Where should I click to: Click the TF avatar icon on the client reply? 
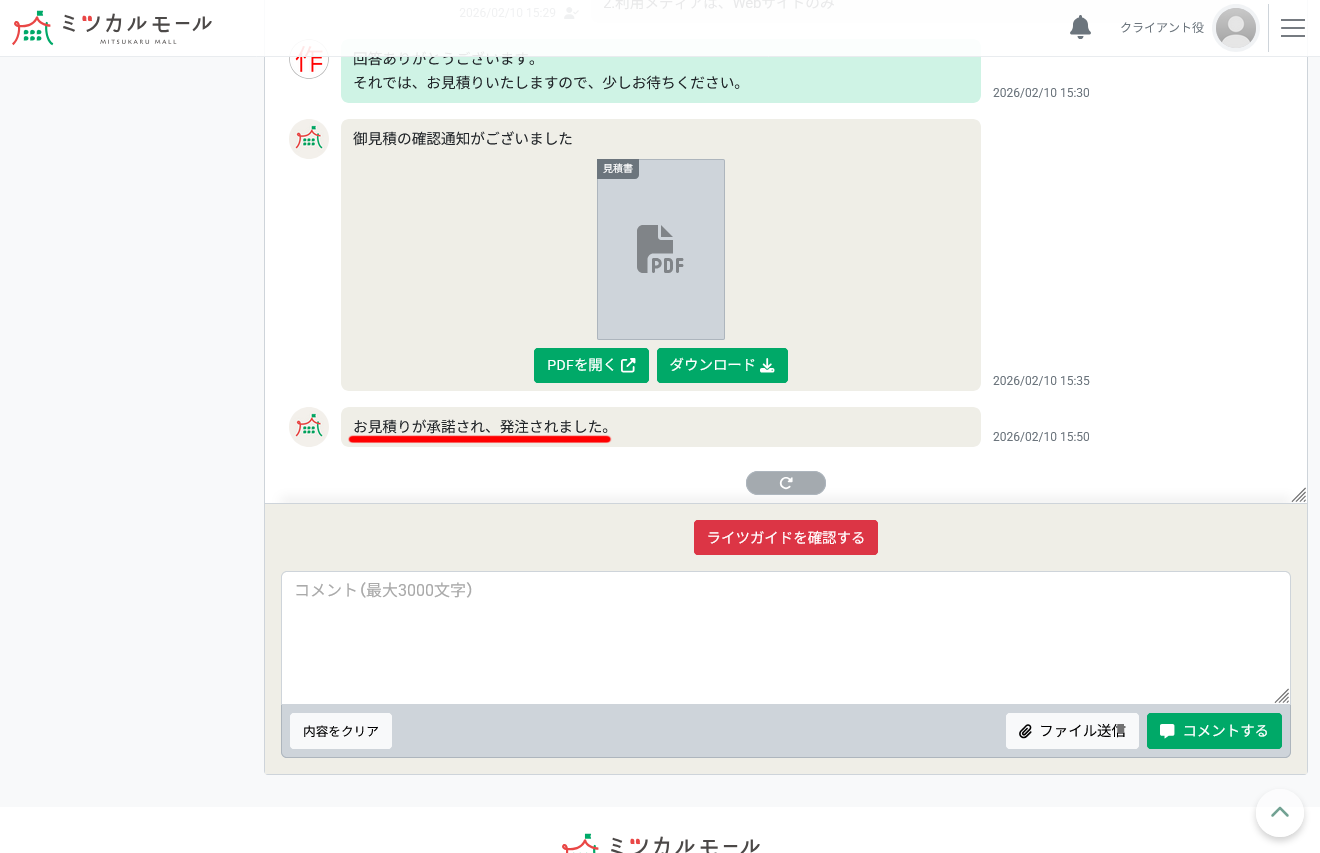pos(309,59)
